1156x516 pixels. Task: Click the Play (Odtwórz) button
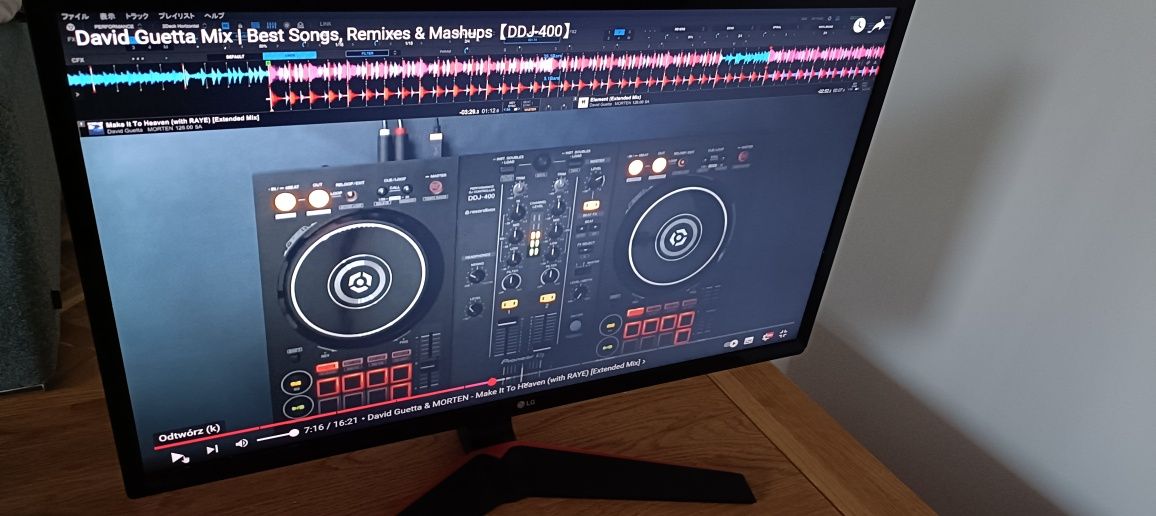pyautogui.click(x=180, y=459)
